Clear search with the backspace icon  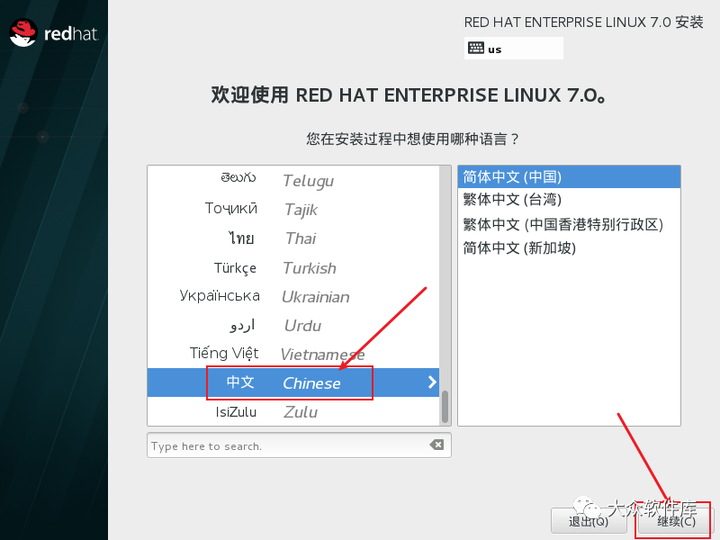click(437, 444)
